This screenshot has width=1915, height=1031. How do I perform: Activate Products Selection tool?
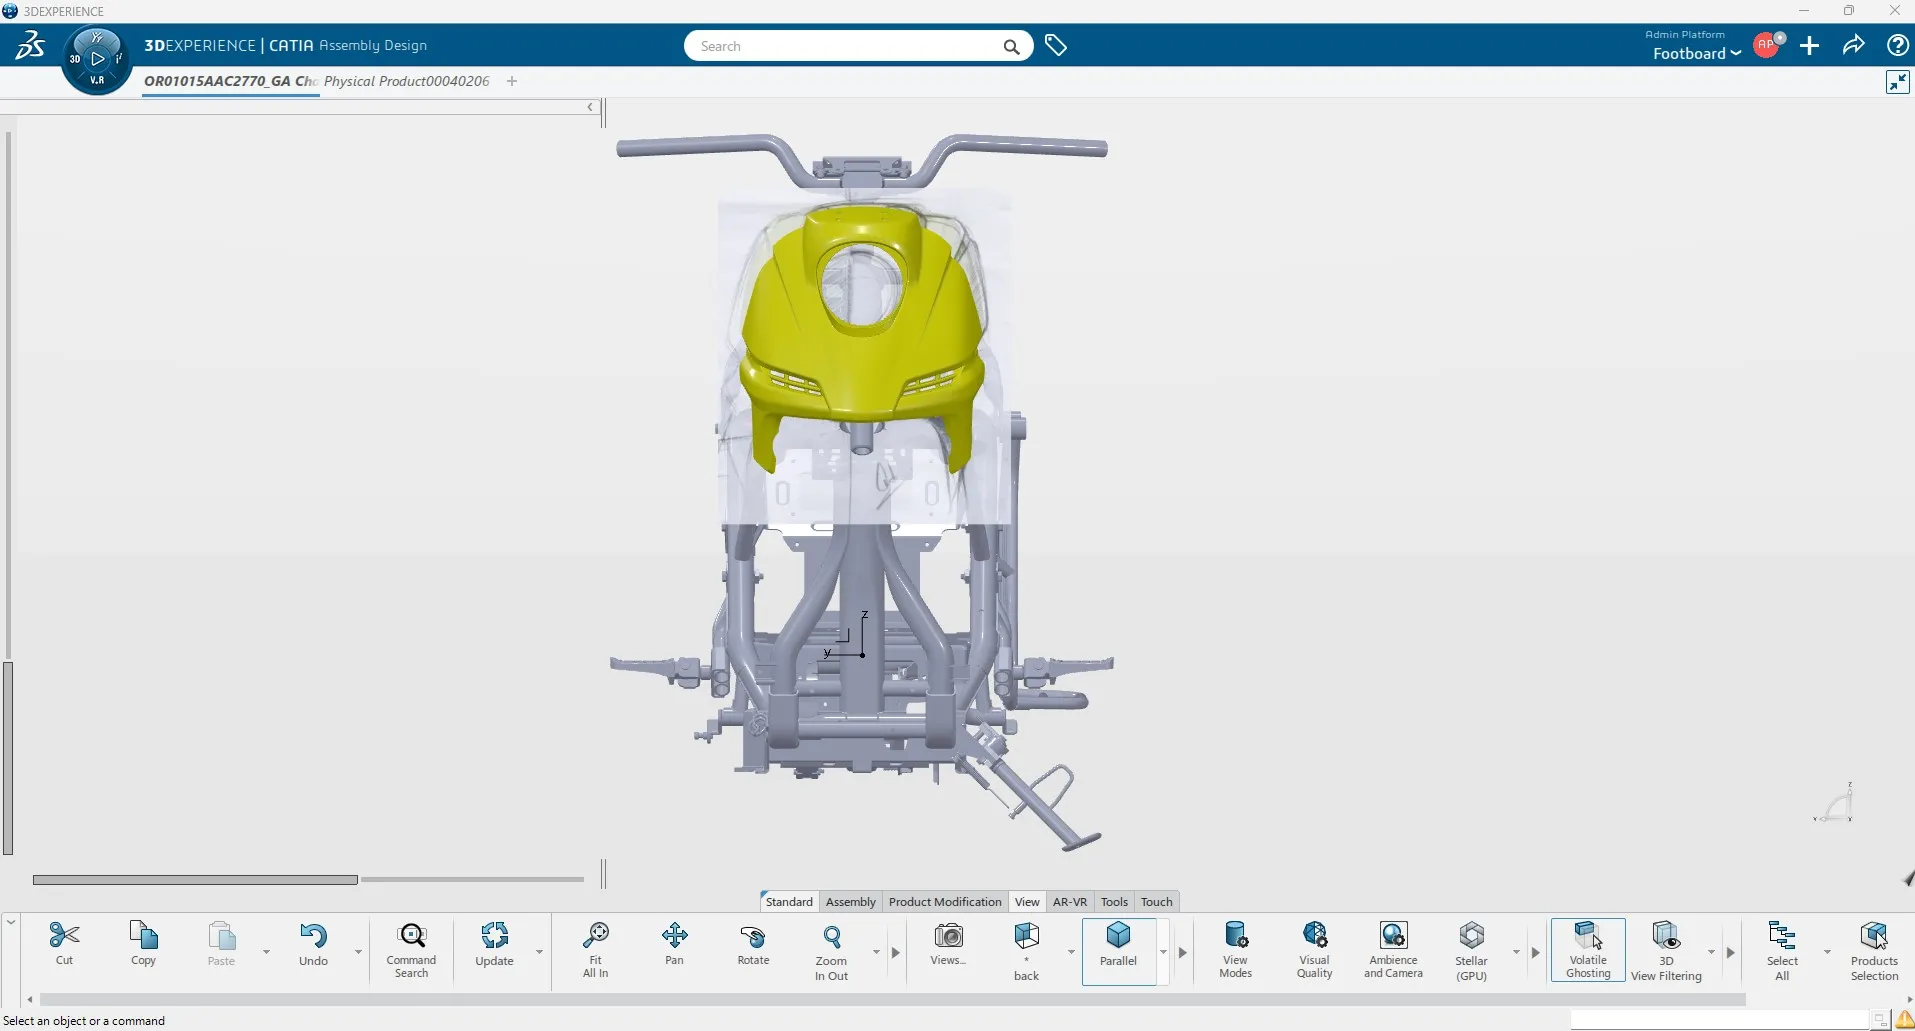[1874, 948]
